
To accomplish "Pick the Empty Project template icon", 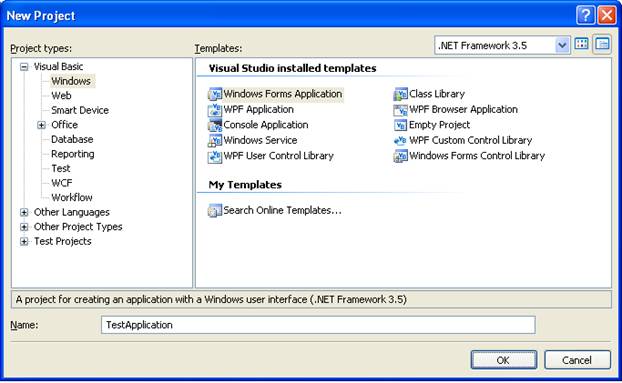I will tap(401, 125).
